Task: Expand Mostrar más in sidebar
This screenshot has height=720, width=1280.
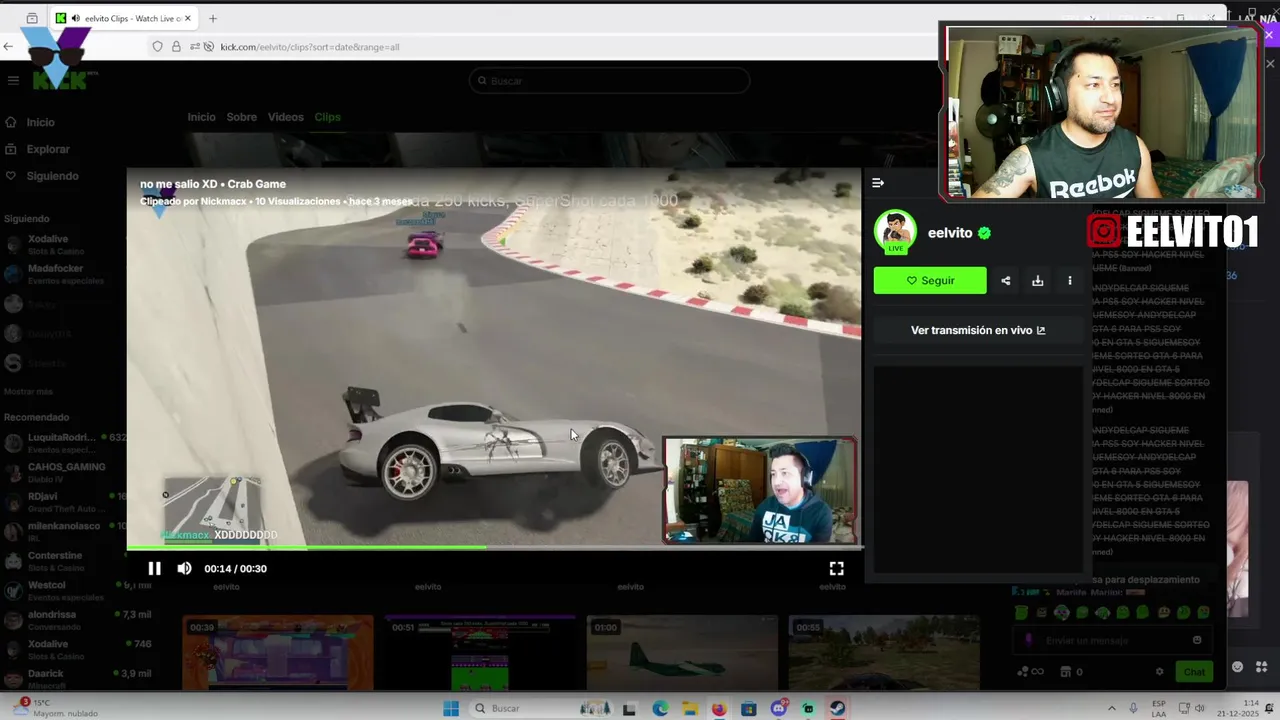Action: click(28, 391)
